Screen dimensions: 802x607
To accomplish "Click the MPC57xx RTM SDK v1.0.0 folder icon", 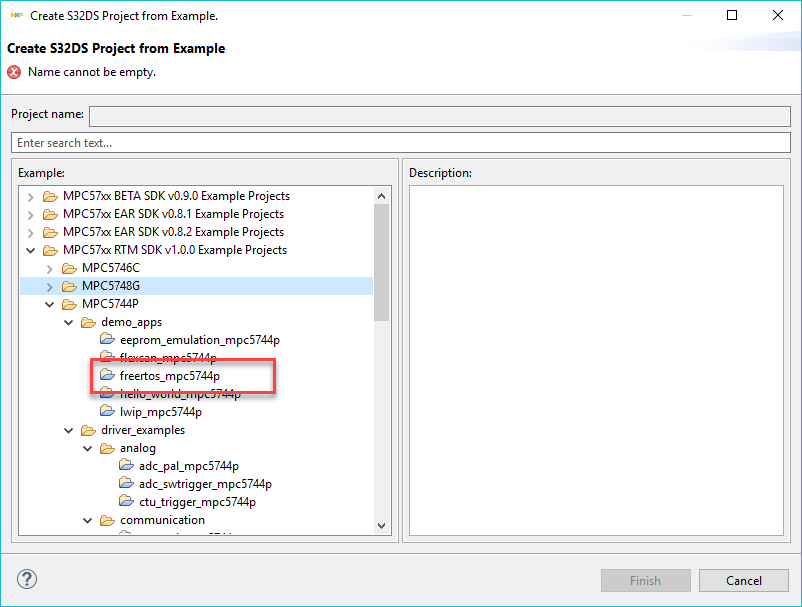I will coord(50,250).
